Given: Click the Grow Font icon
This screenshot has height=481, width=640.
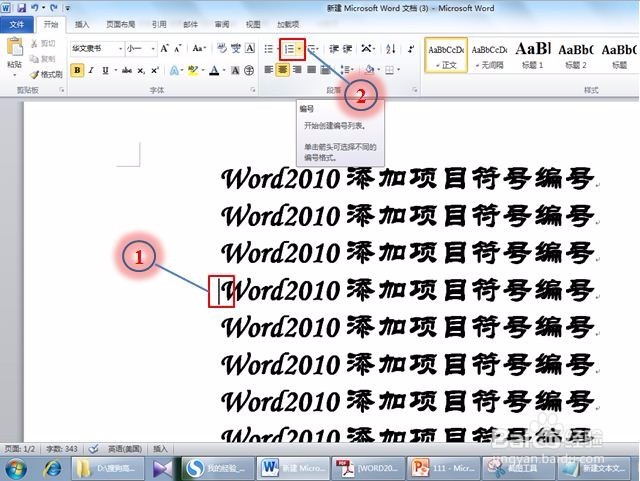Looking at the screenshot, I should (x=164, y=49).
